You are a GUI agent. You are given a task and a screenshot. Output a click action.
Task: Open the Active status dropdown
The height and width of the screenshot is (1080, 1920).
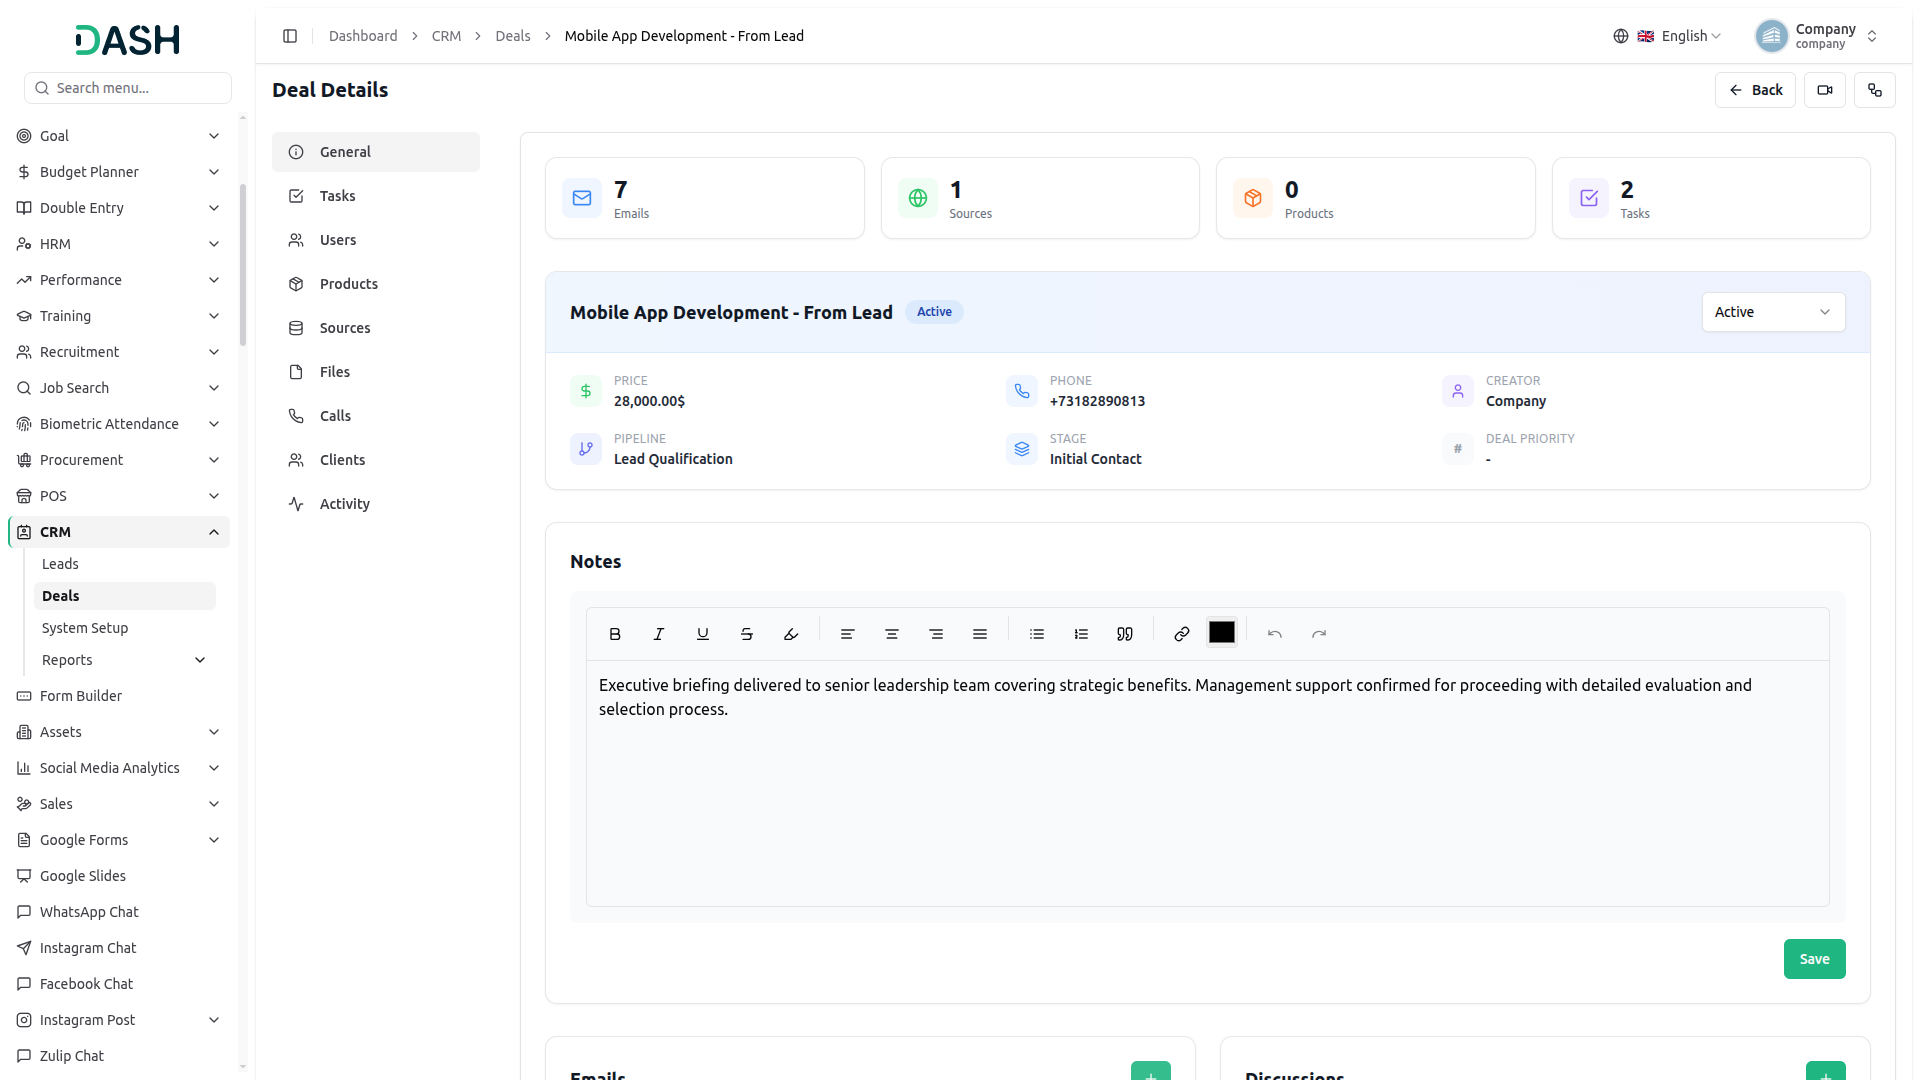coord(1773,312)
